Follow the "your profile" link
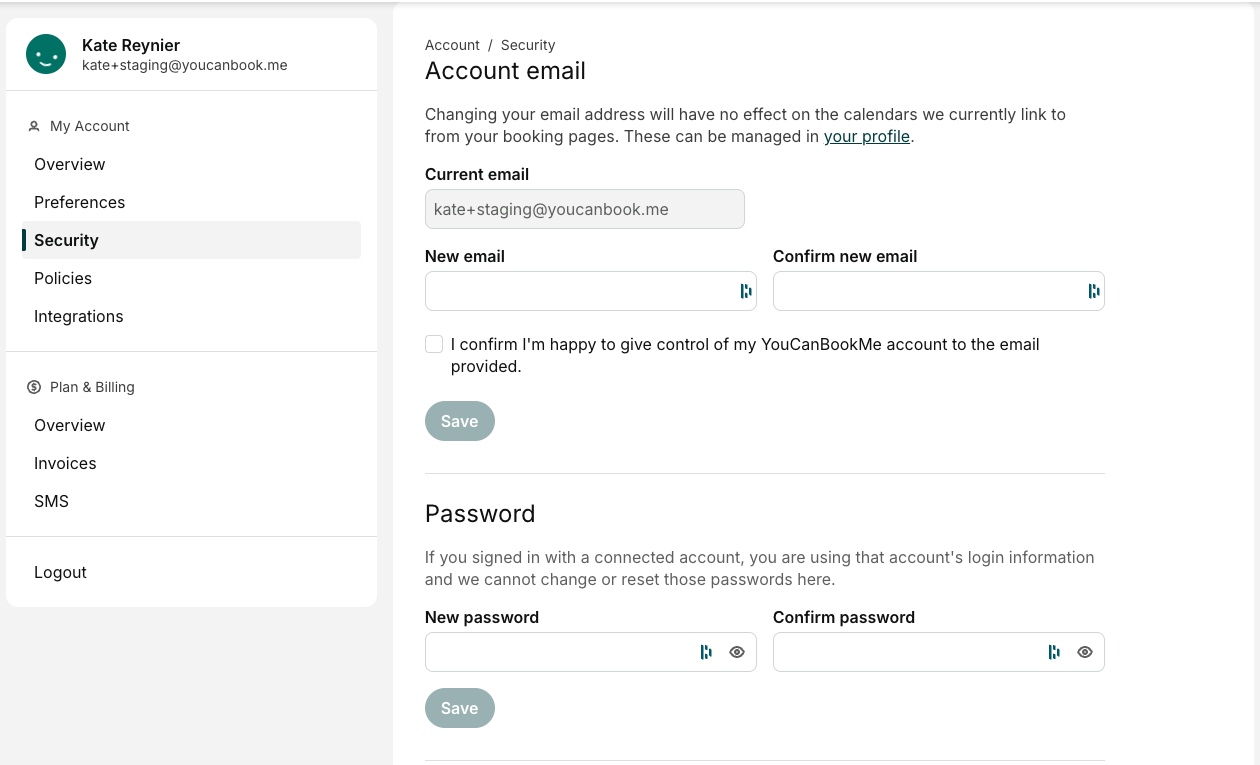1260x765 pixels. click(x=866, y=136)
